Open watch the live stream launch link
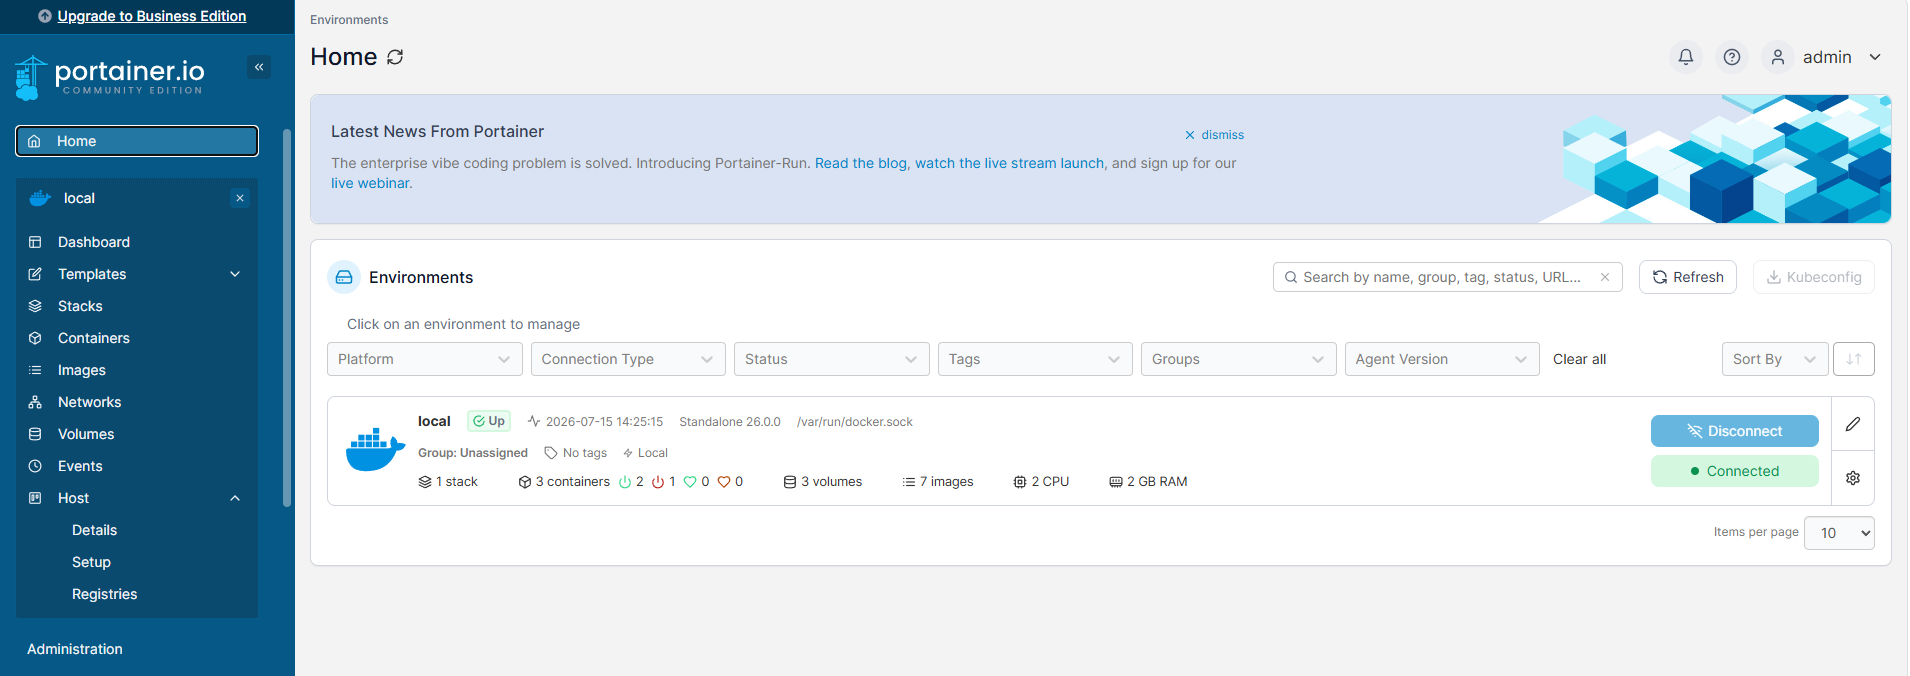 (1010, 163)
